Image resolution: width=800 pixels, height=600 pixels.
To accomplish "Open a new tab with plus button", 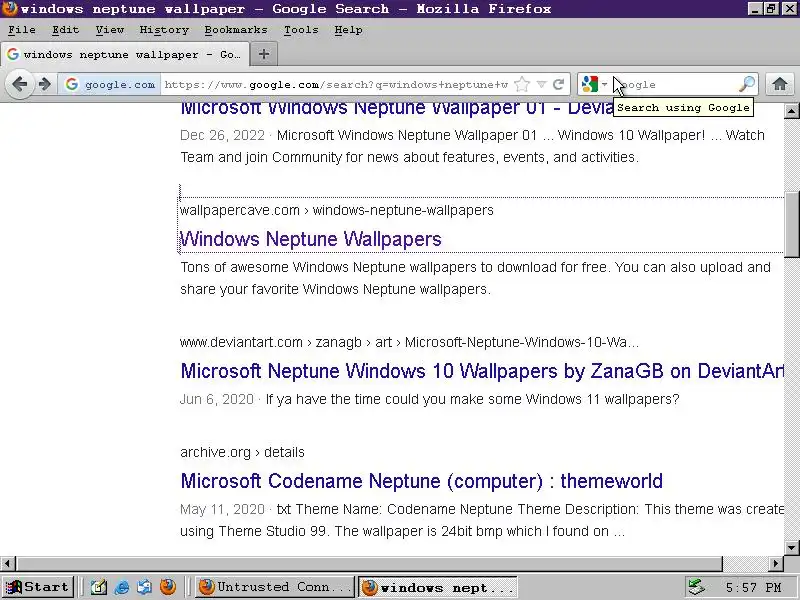I will pyautogui.click(x=264, y=54).
